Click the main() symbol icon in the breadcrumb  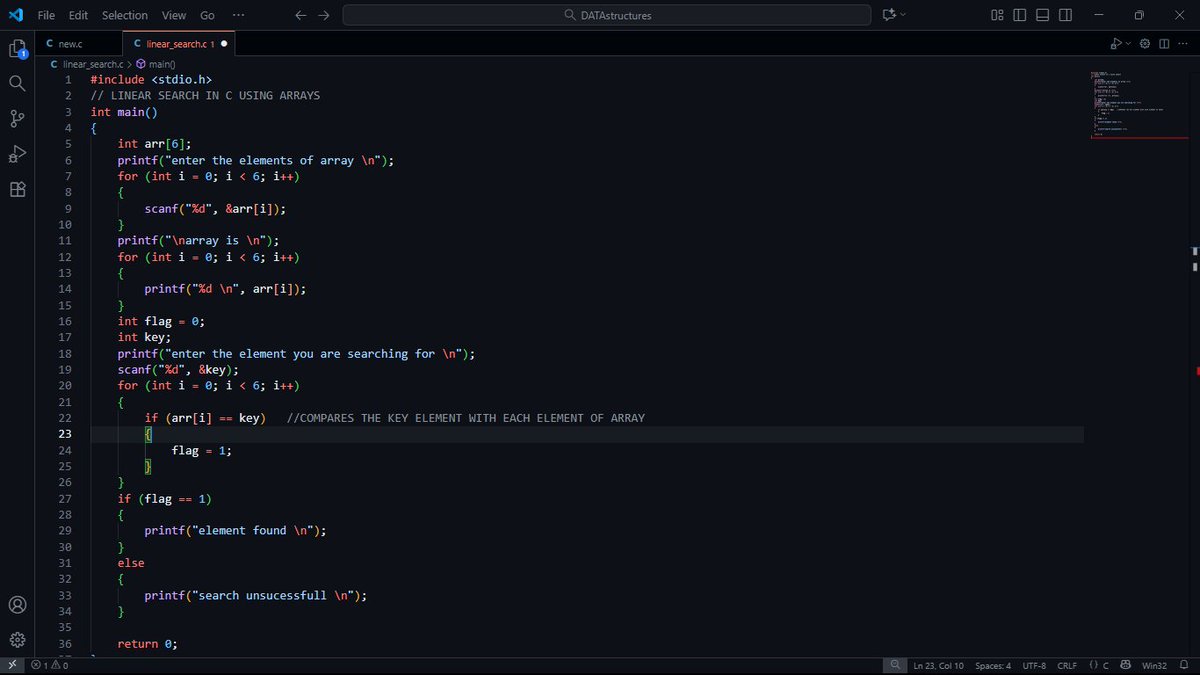[x=141, y=64]
